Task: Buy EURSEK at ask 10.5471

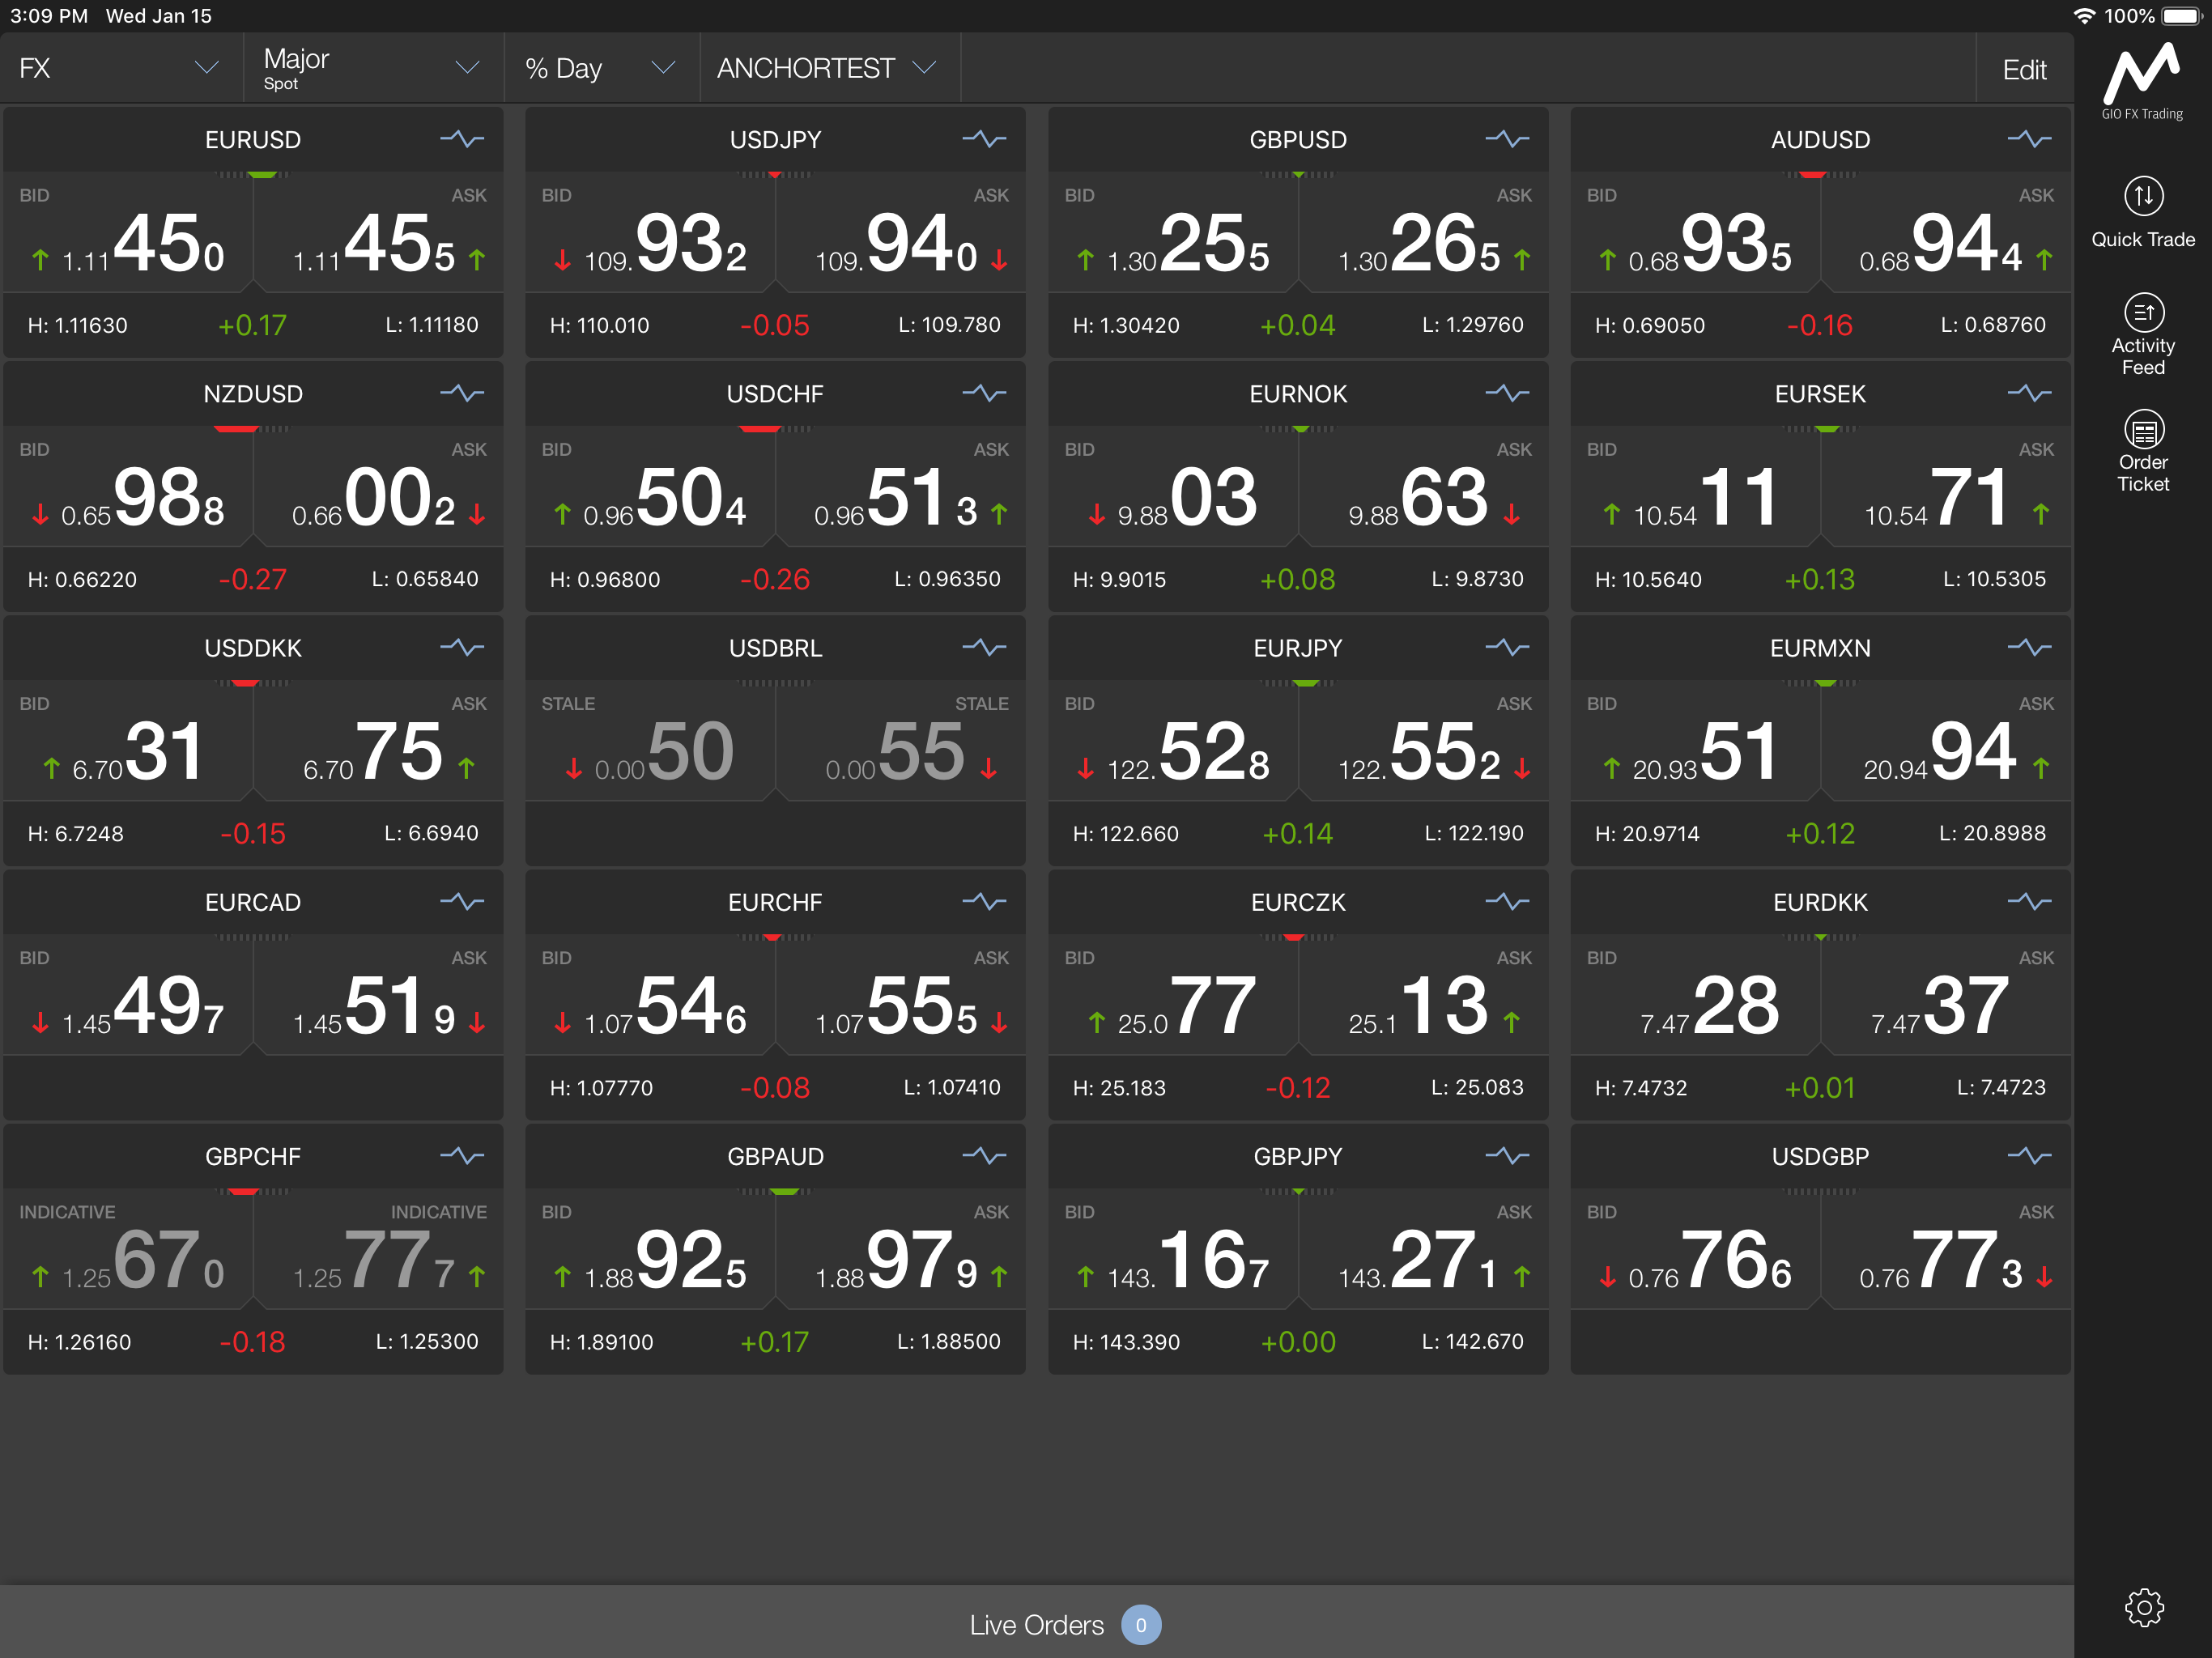Action: 1945,486
